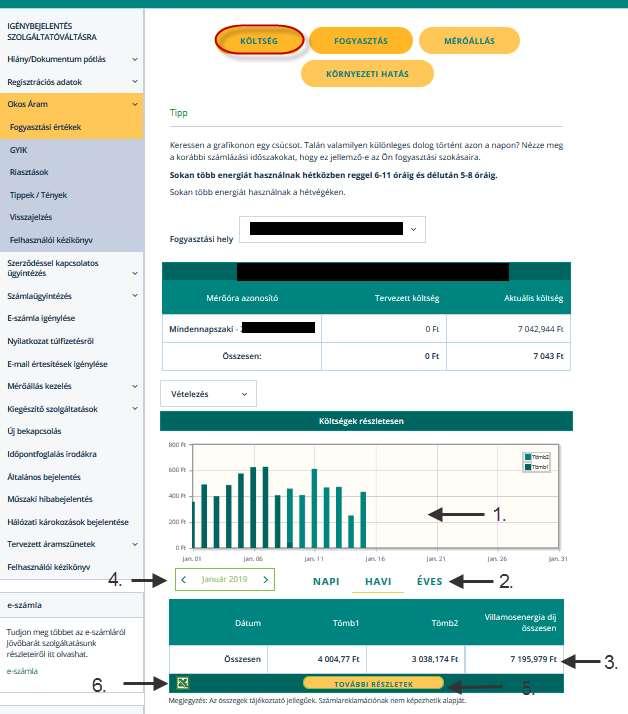Open Időpontfoglalás irodákra

click(52, 454)
